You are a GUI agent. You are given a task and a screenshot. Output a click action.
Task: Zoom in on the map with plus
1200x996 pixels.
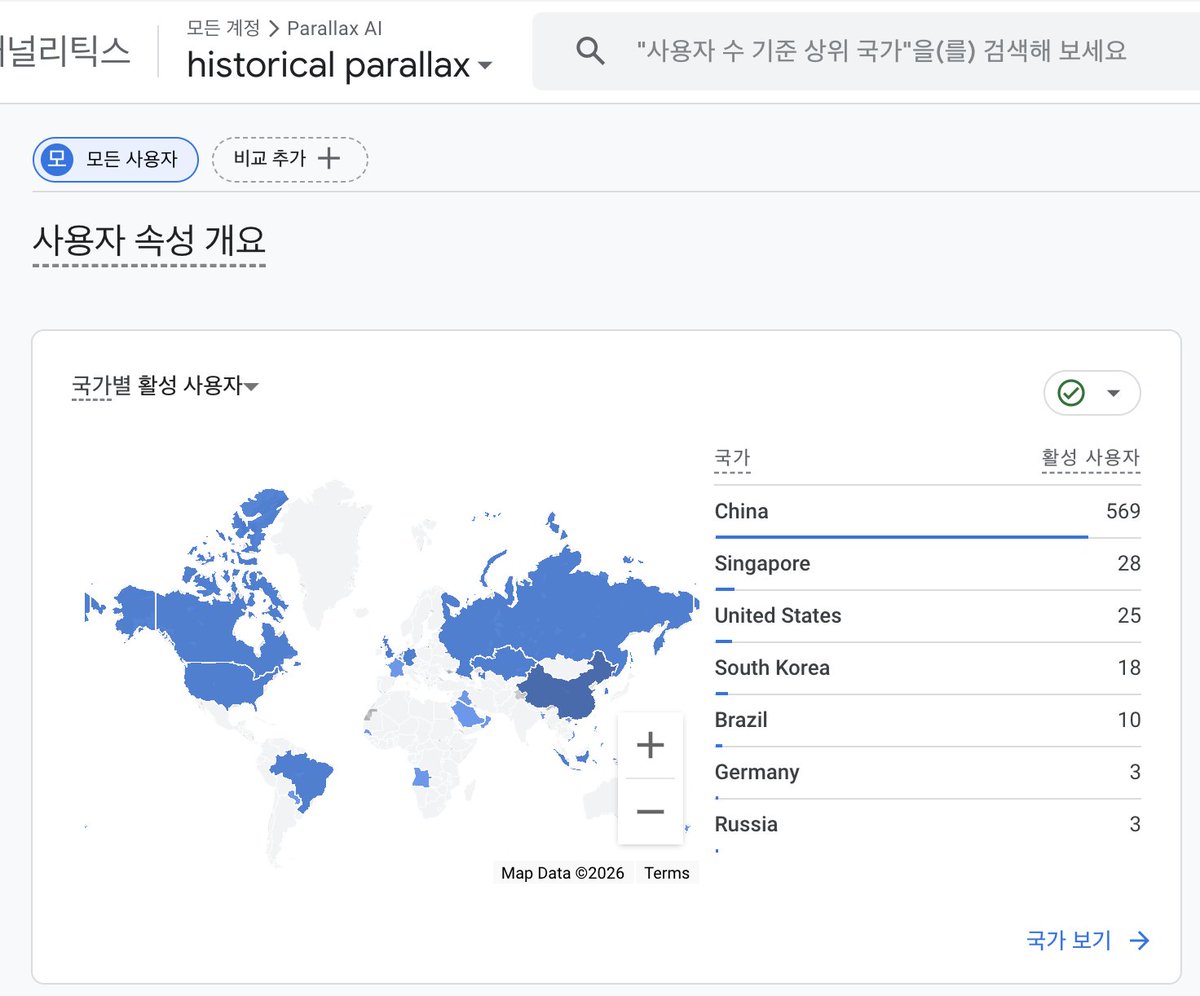click(650, 745)
